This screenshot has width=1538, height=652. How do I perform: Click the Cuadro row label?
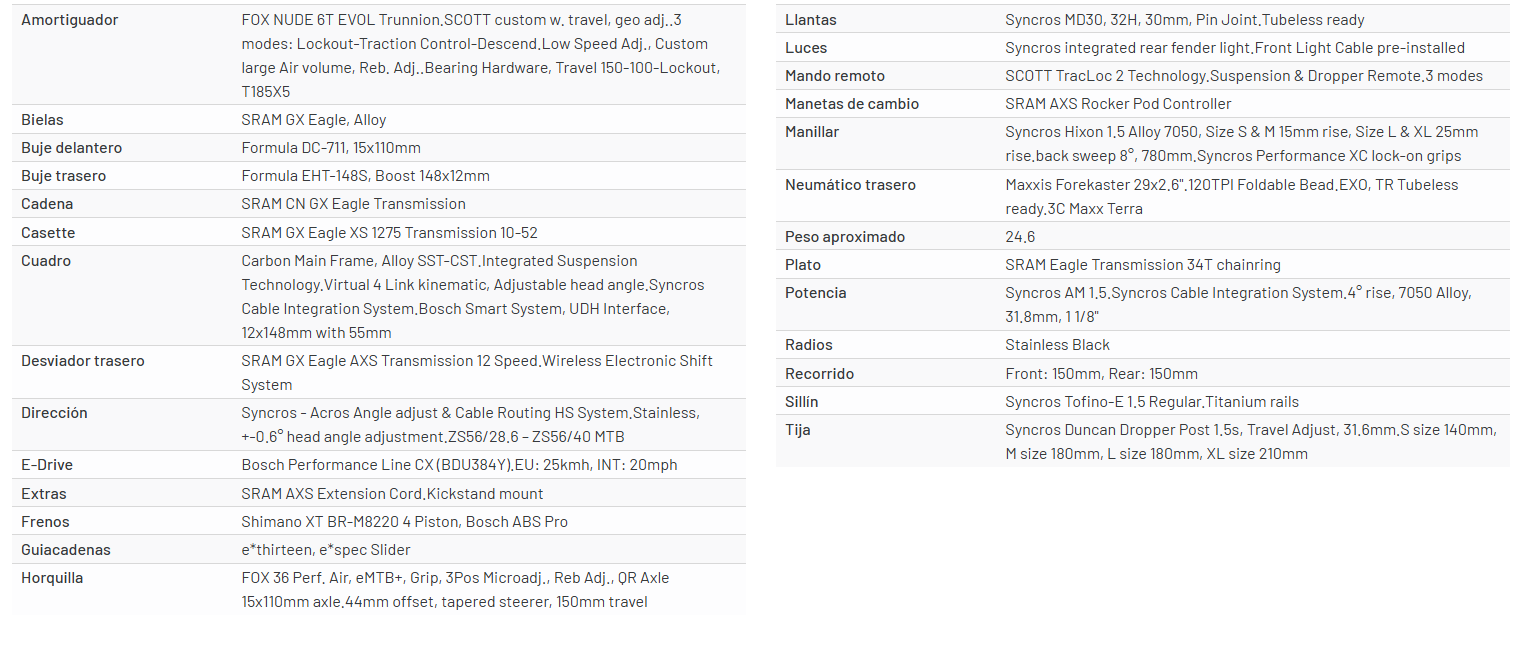pos(46,261)
